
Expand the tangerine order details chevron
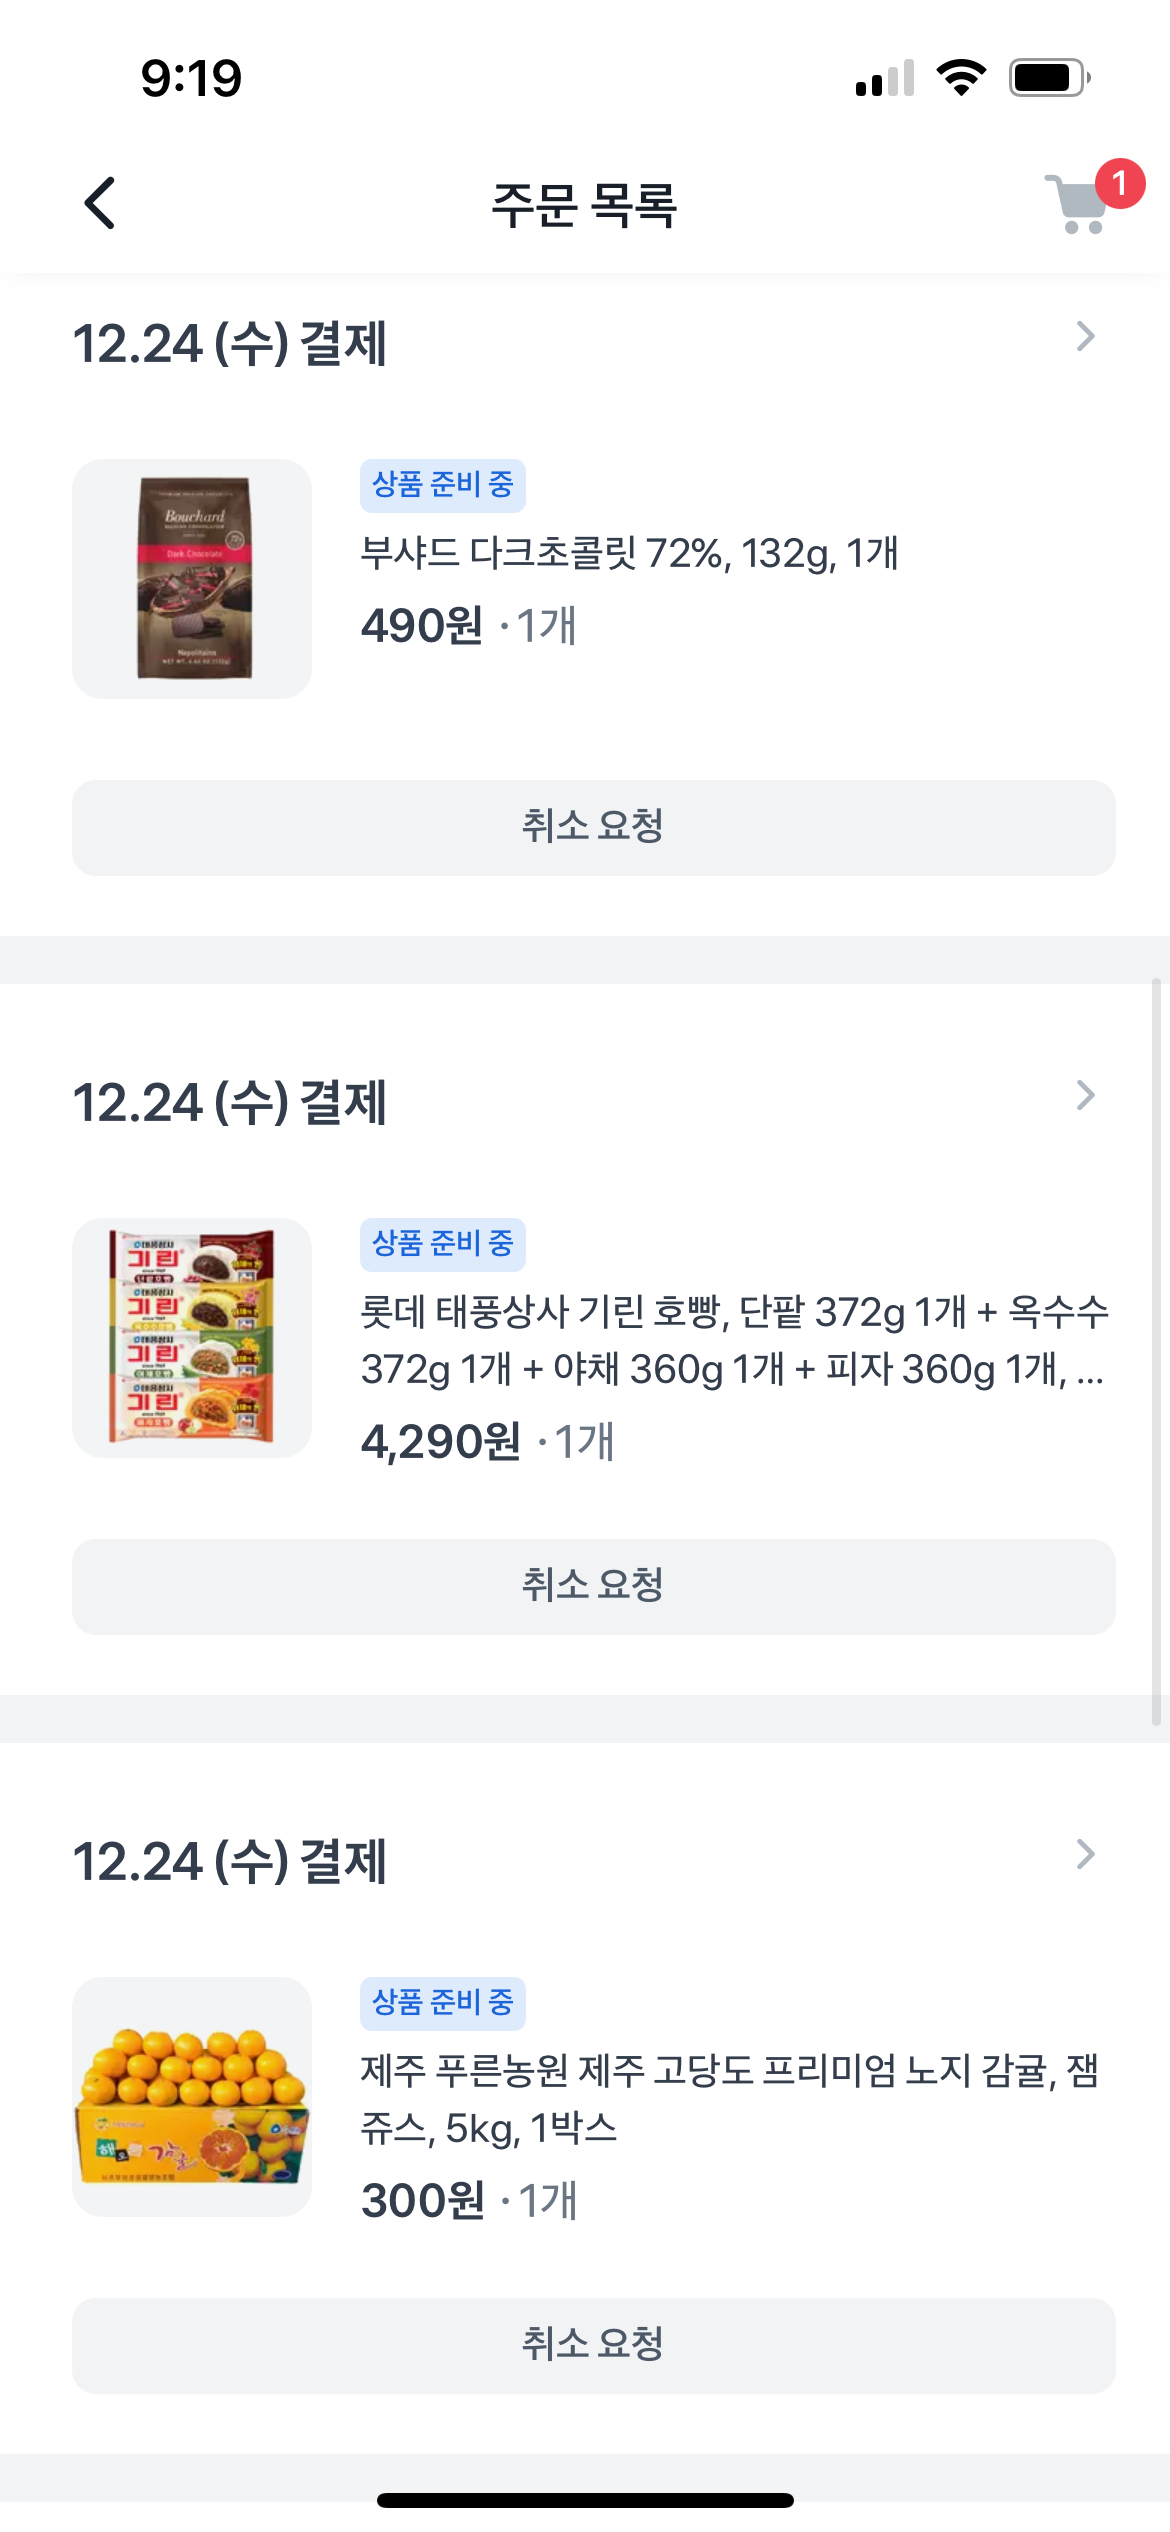click(x=1085, y=1855)
